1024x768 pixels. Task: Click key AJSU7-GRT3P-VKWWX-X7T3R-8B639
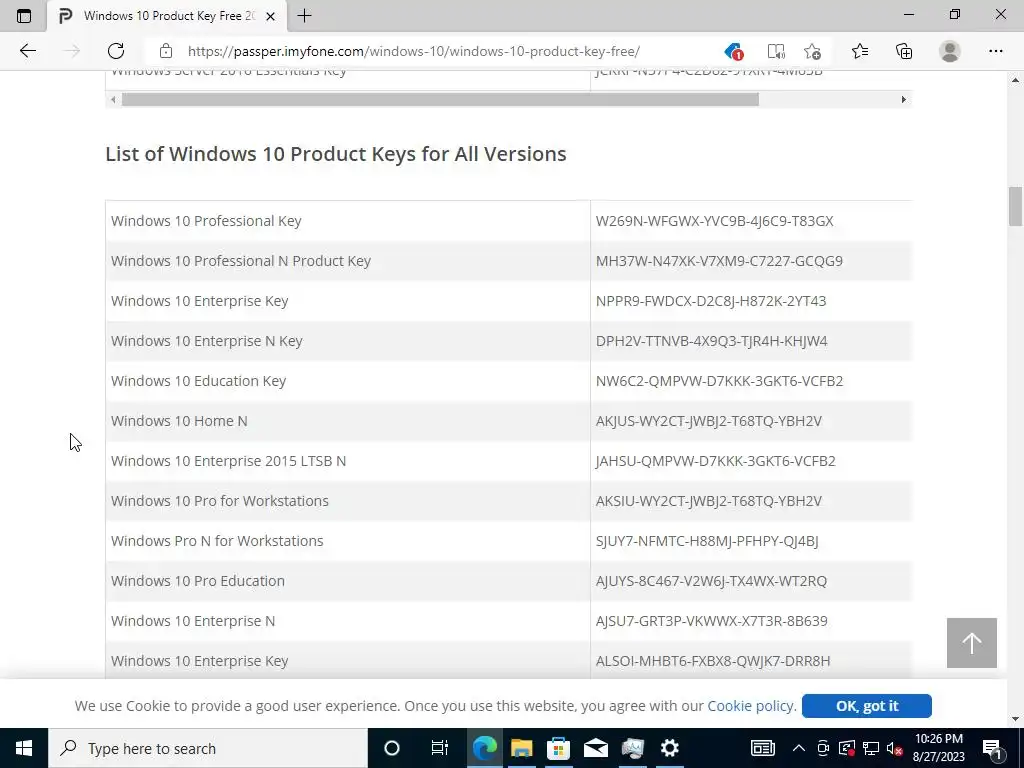click(x=711, y=620)
